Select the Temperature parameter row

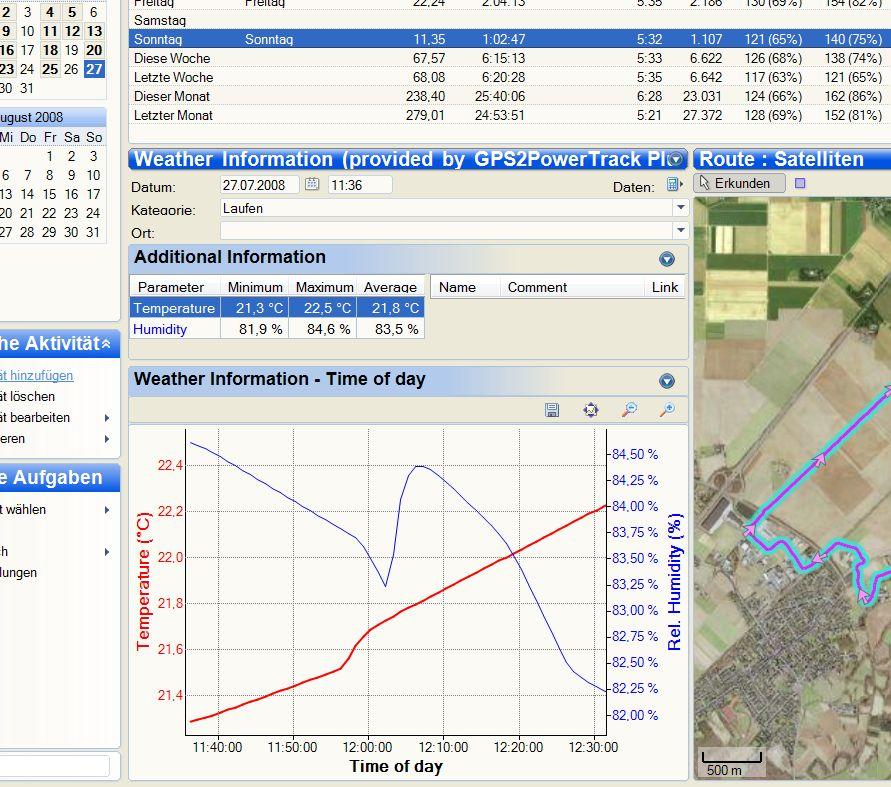pyautogui.click(x=277, y=308)
